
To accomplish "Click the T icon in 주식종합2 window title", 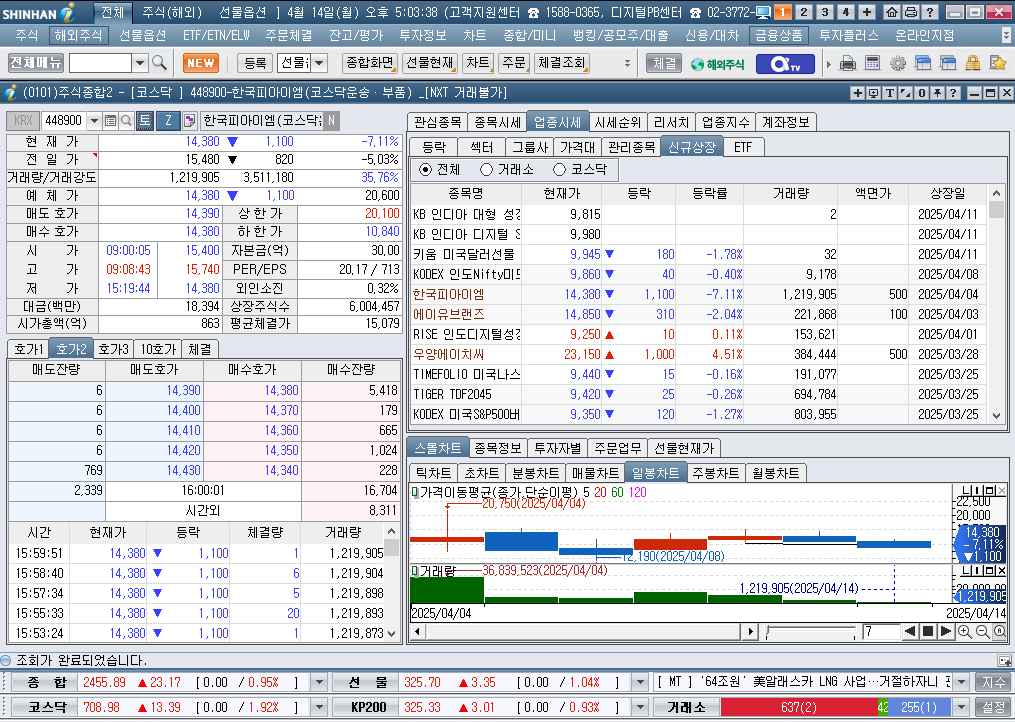I will pyautogui.click(x=889, y=93).
